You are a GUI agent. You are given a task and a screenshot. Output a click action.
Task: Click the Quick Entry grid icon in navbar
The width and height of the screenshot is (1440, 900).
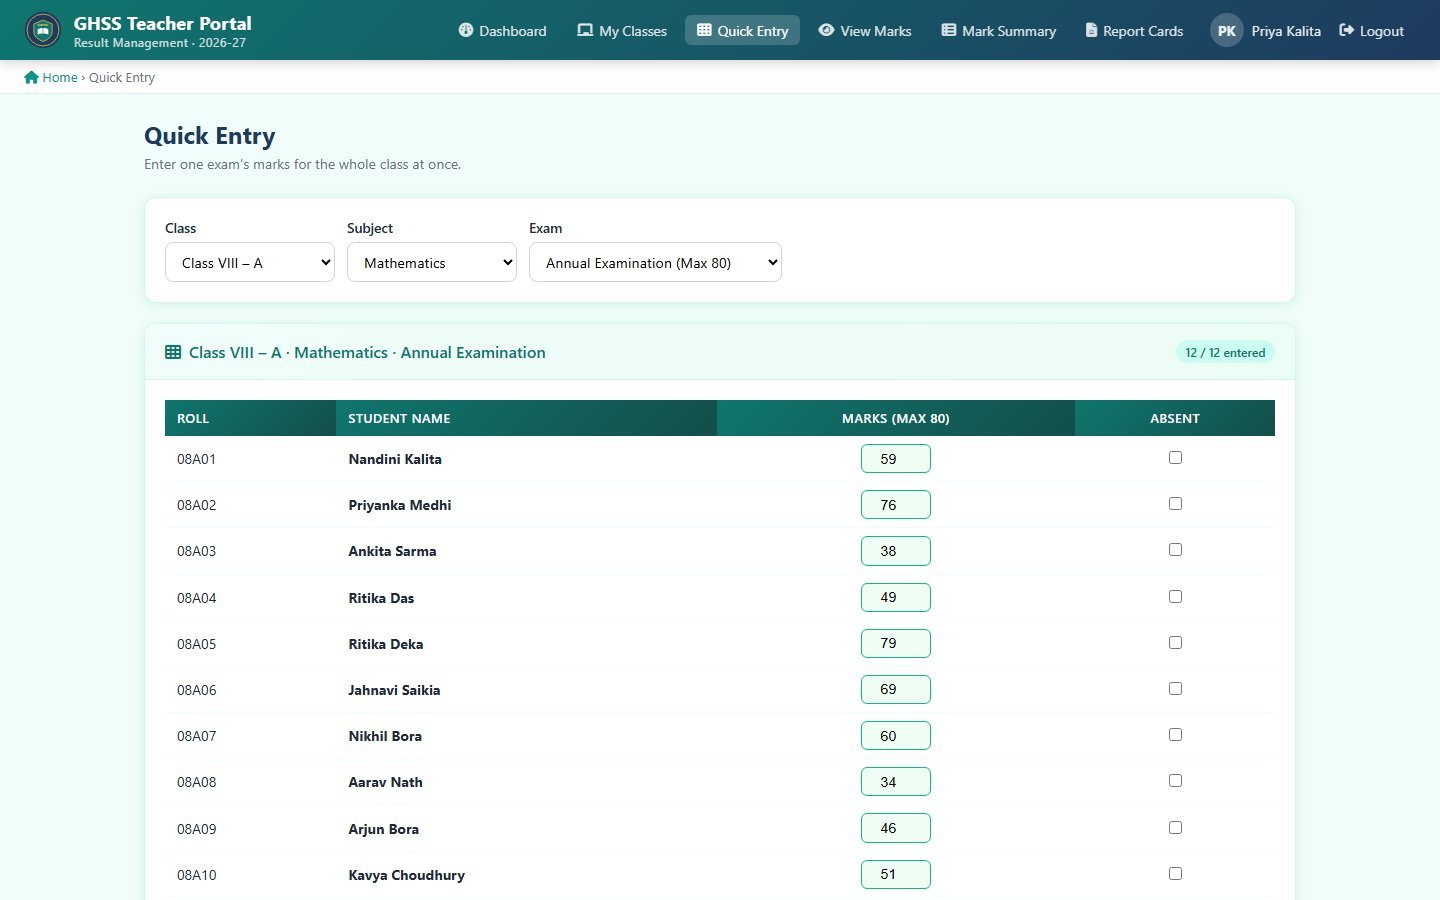click(x=704, y=30)
